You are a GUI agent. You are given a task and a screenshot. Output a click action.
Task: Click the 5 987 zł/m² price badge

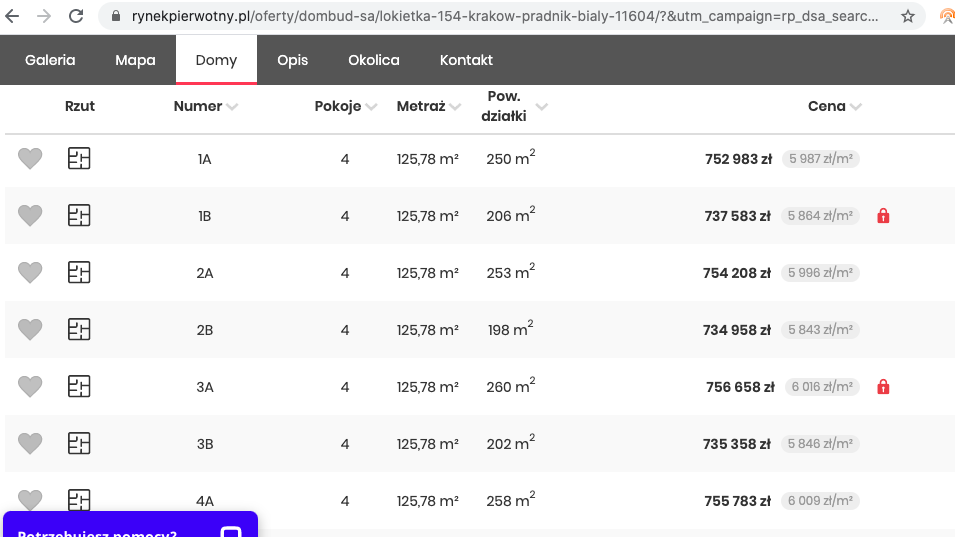click(820, 159)
